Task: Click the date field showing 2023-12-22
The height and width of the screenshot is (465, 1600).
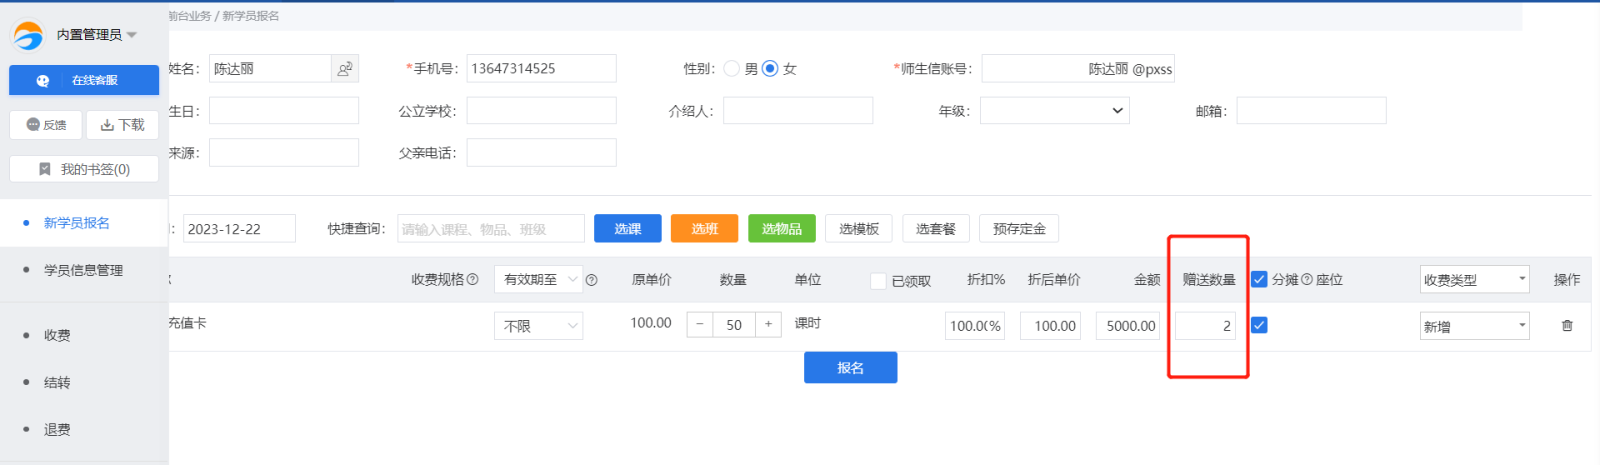Action: point(239,228)
